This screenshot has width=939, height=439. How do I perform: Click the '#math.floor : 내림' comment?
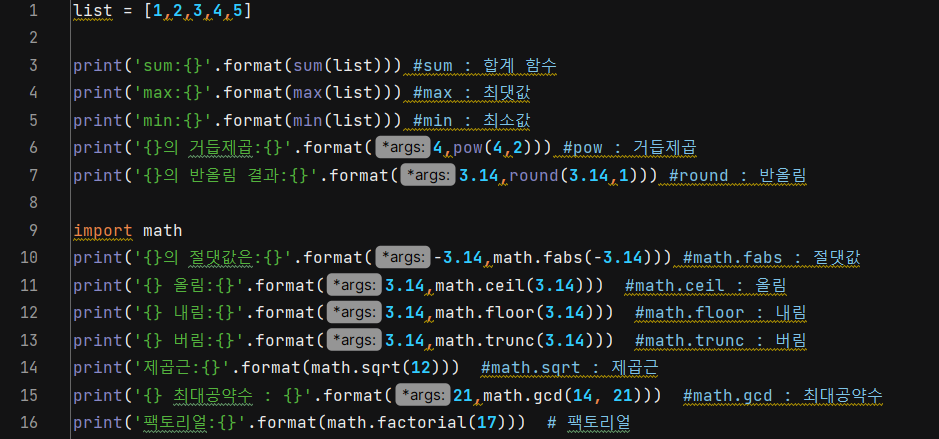tap(720, 313)
